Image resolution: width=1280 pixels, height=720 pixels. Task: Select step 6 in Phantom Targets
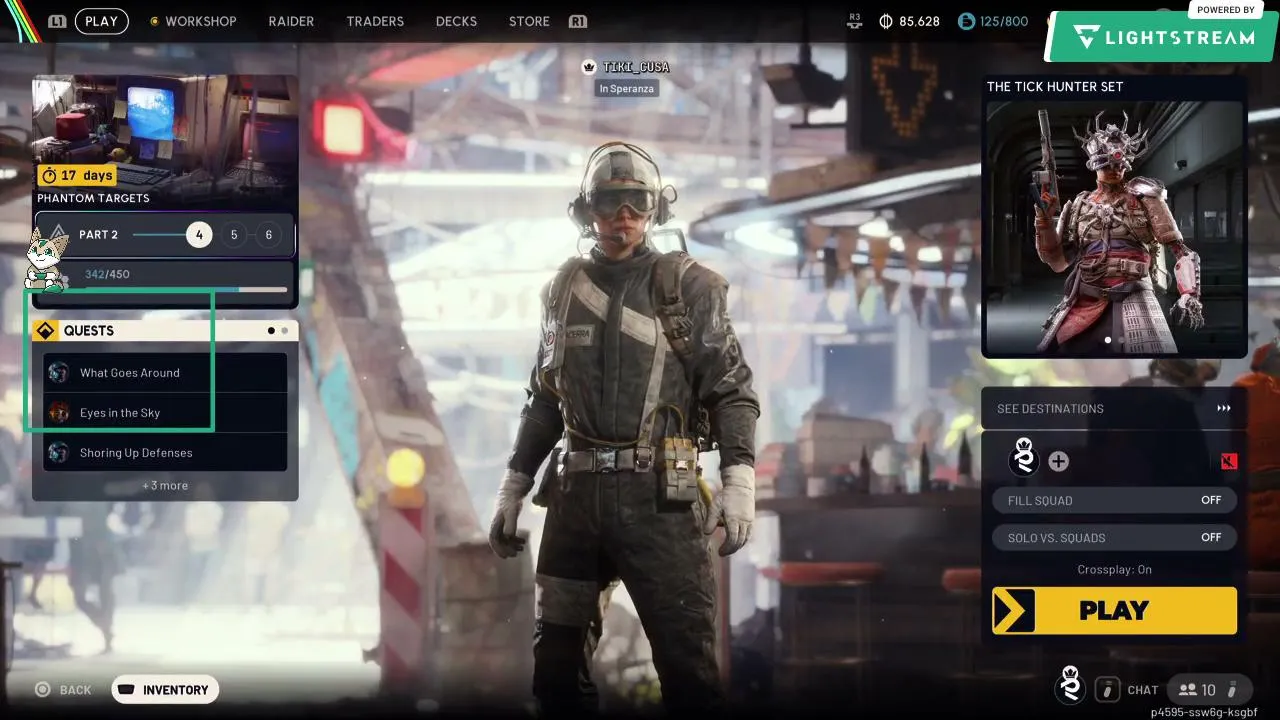pyautogui.click(x=268, y=235)
